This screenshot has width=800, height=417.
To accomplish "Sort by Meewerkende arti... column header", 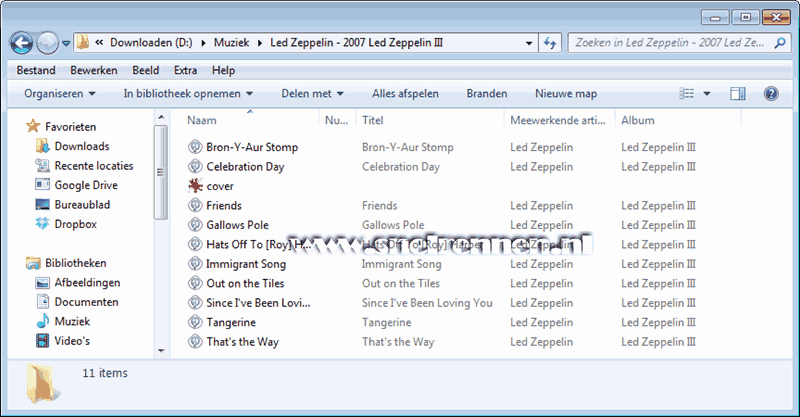I will [558, 120].
